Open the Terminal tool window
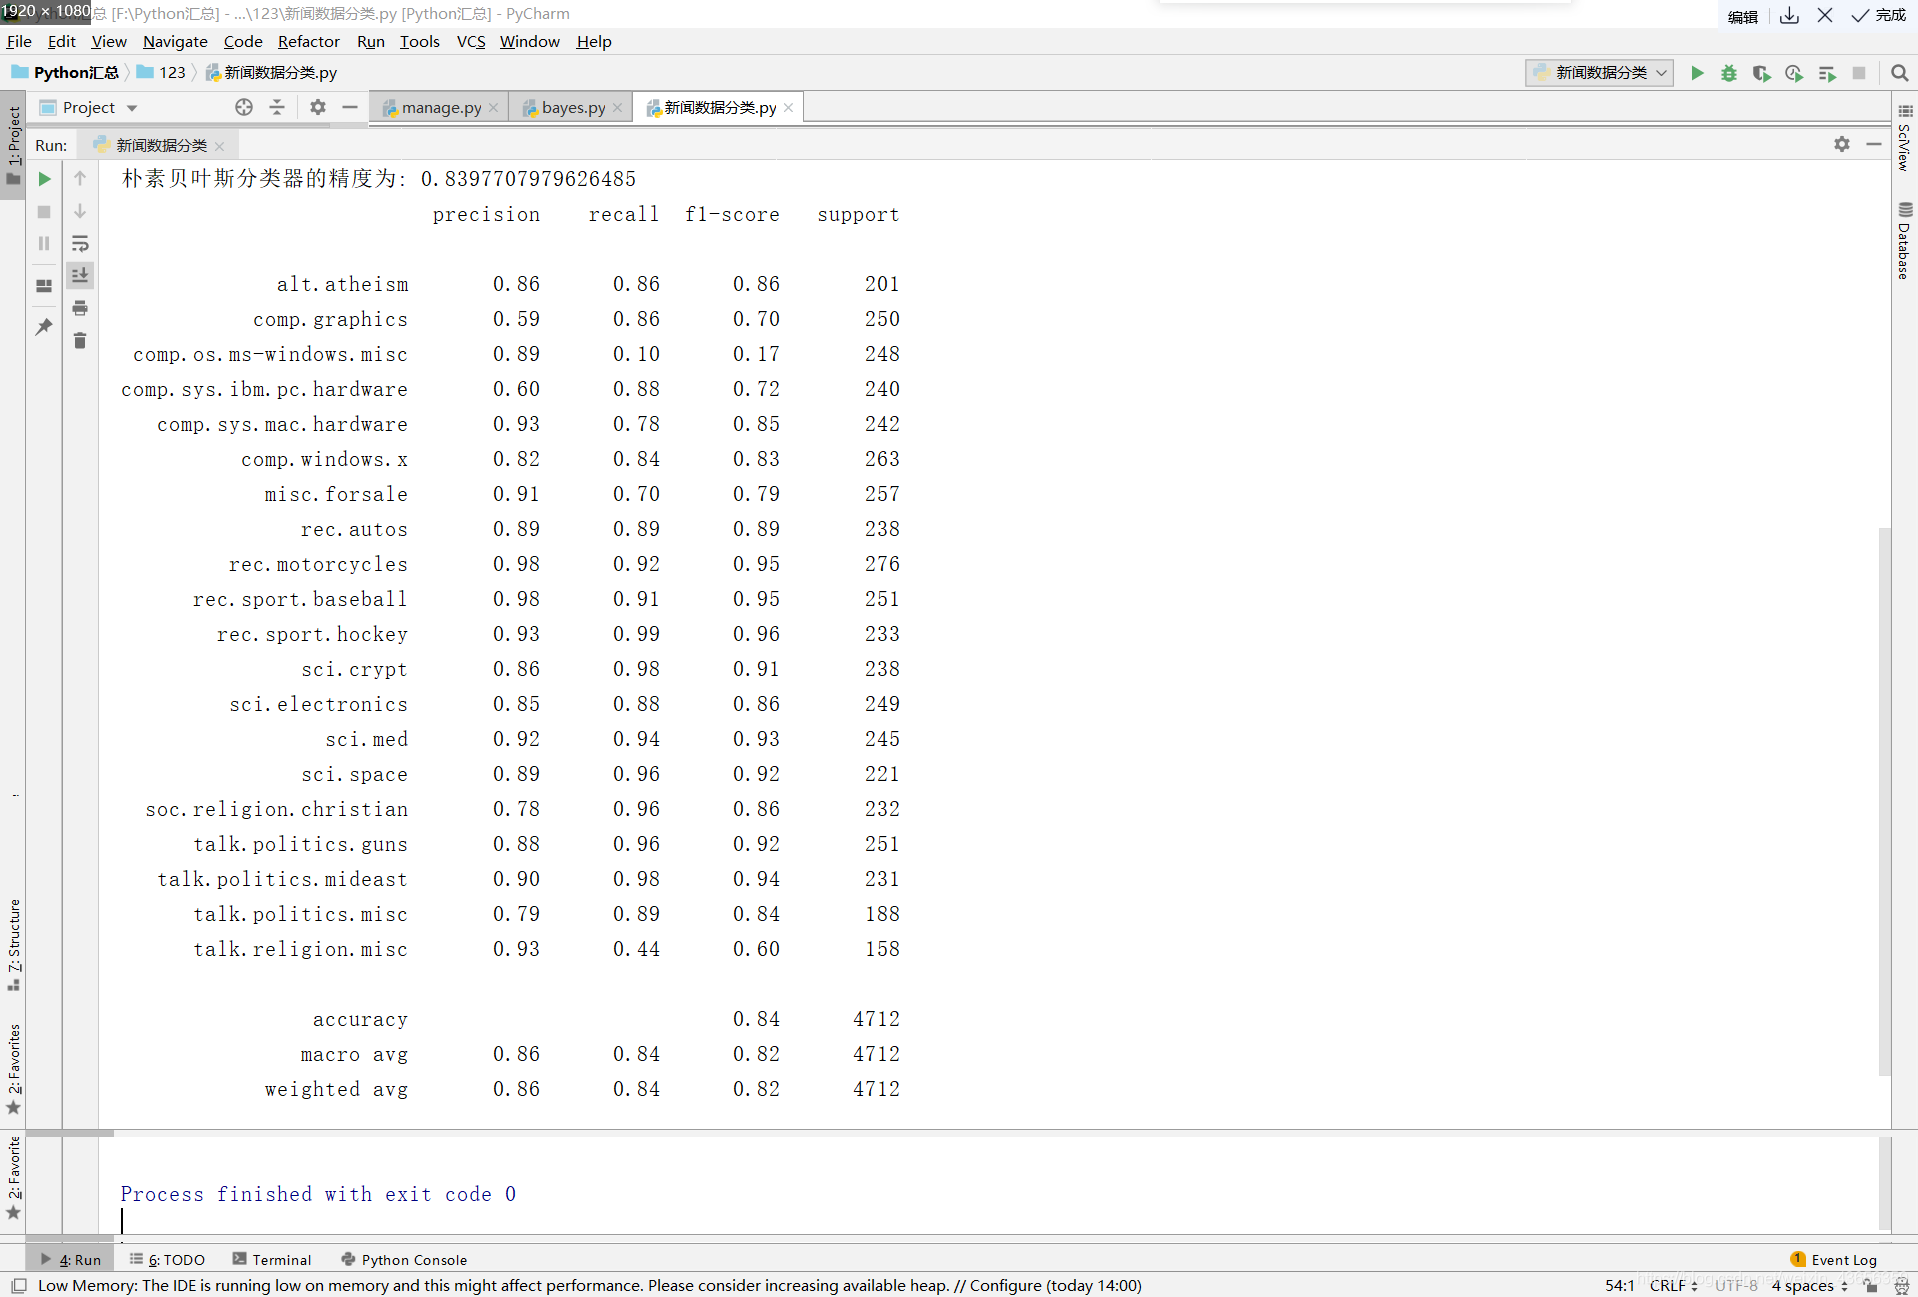1918x1297 pixels. pos(271,1260)
